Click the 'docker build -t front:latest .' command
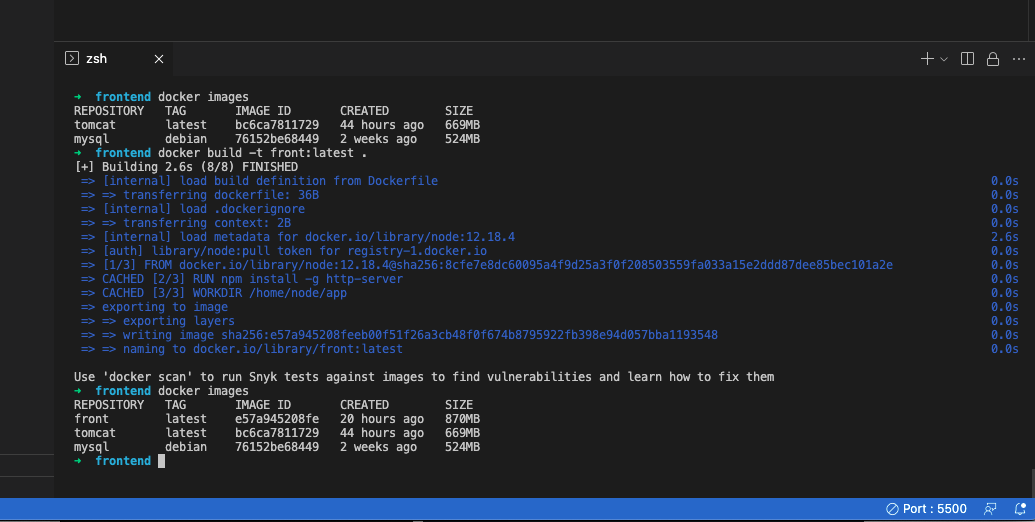Screen dimensions: 1035x522 click(x=263, y=153)
